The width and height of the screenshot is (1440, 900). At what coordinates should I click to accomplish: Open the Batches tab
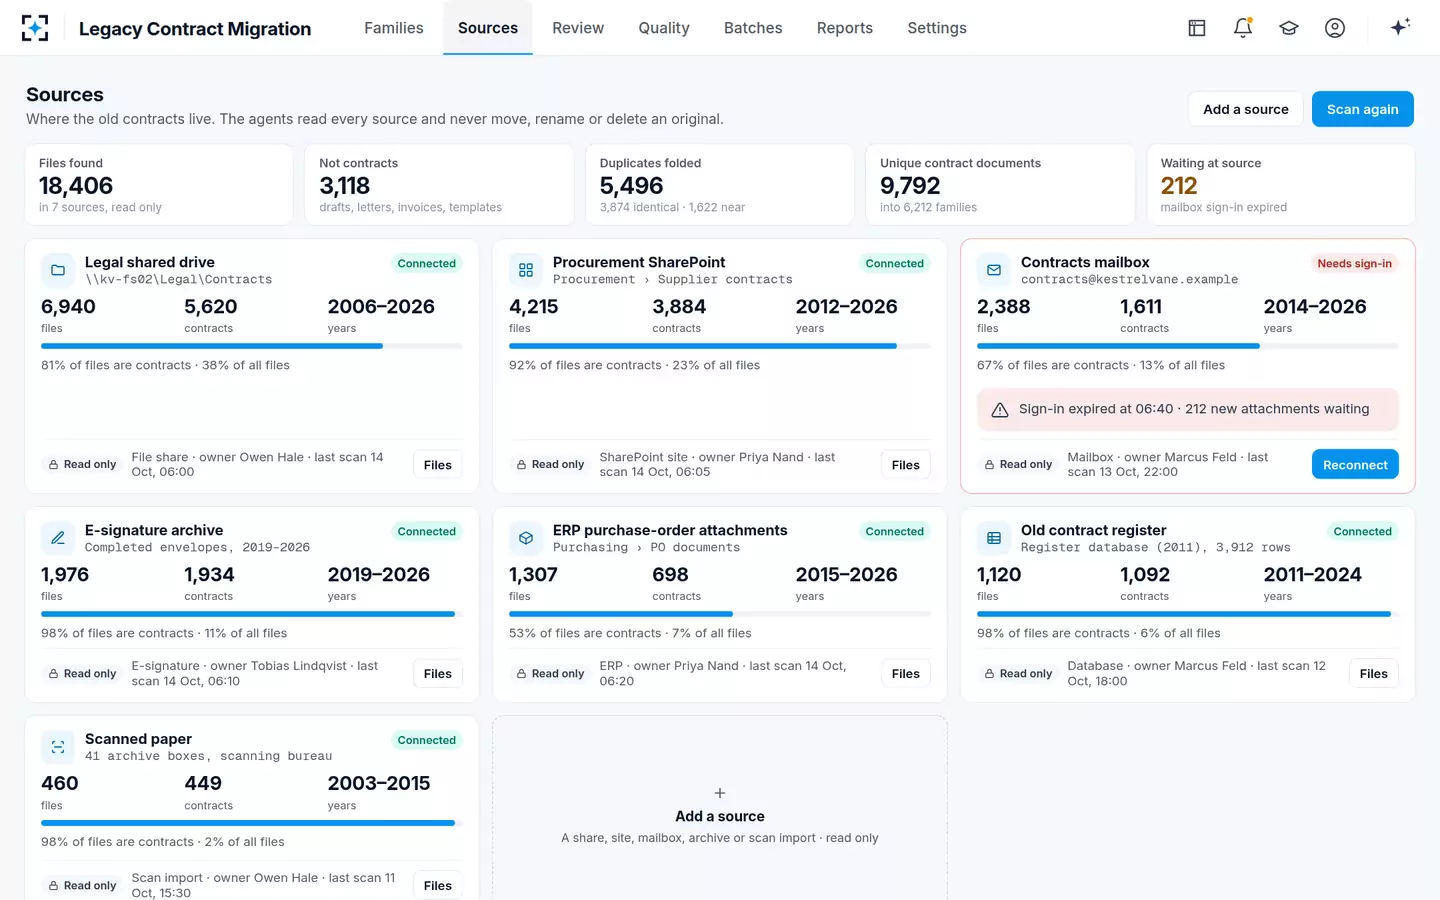point(753,28)
